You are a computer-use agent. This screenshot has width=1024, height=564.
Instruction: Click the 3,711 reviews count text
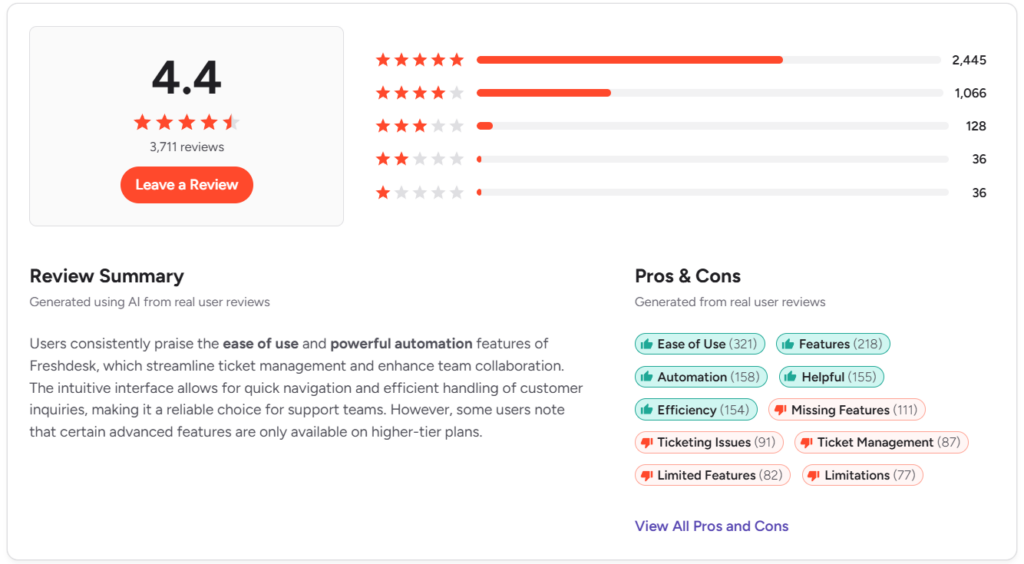[187, 147]
